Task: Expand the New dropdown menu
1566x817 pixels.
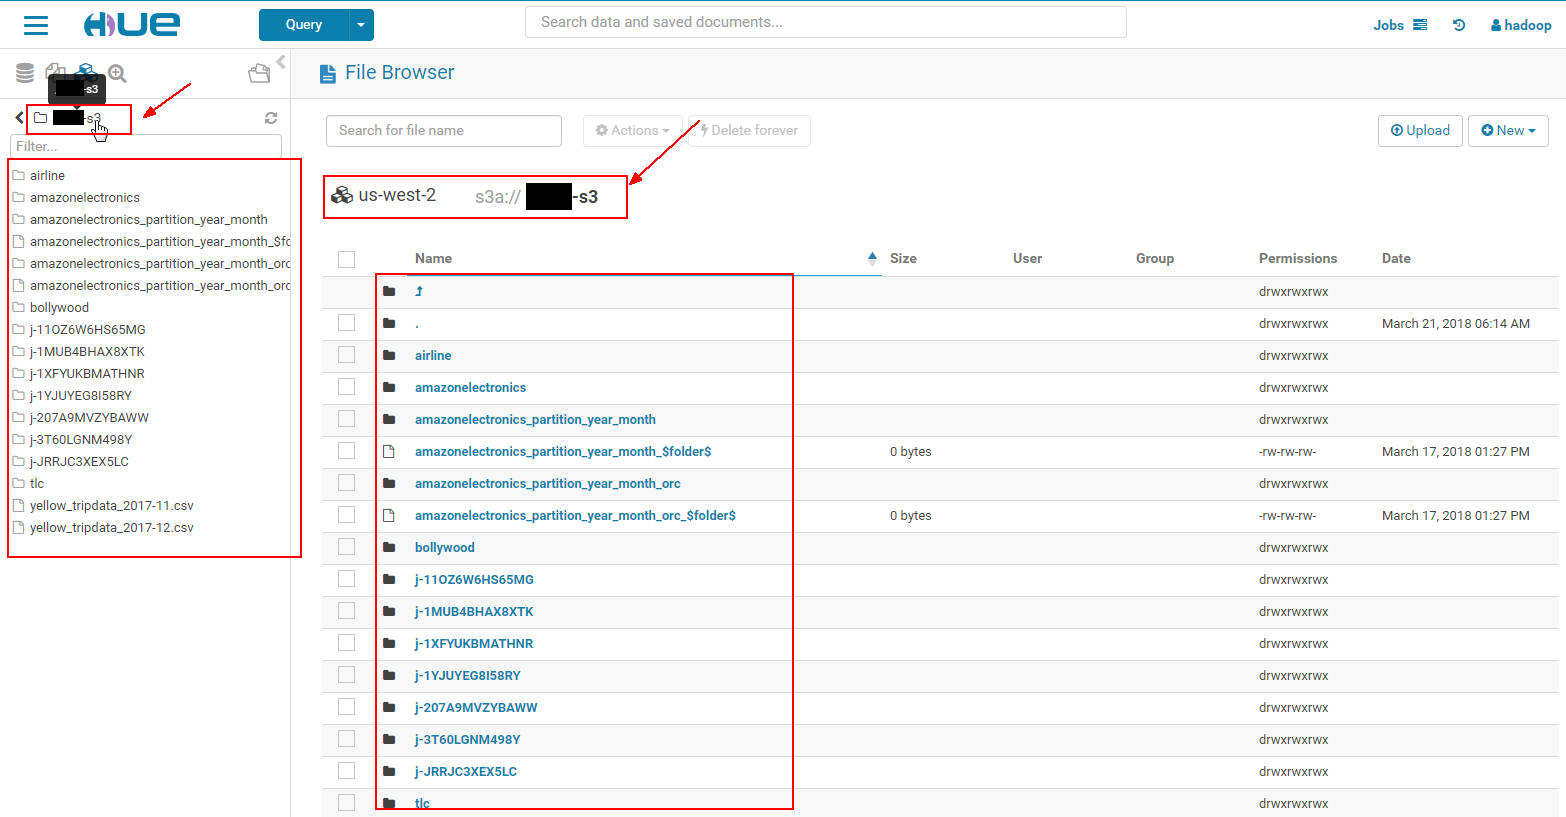Action: [1508, 130]
